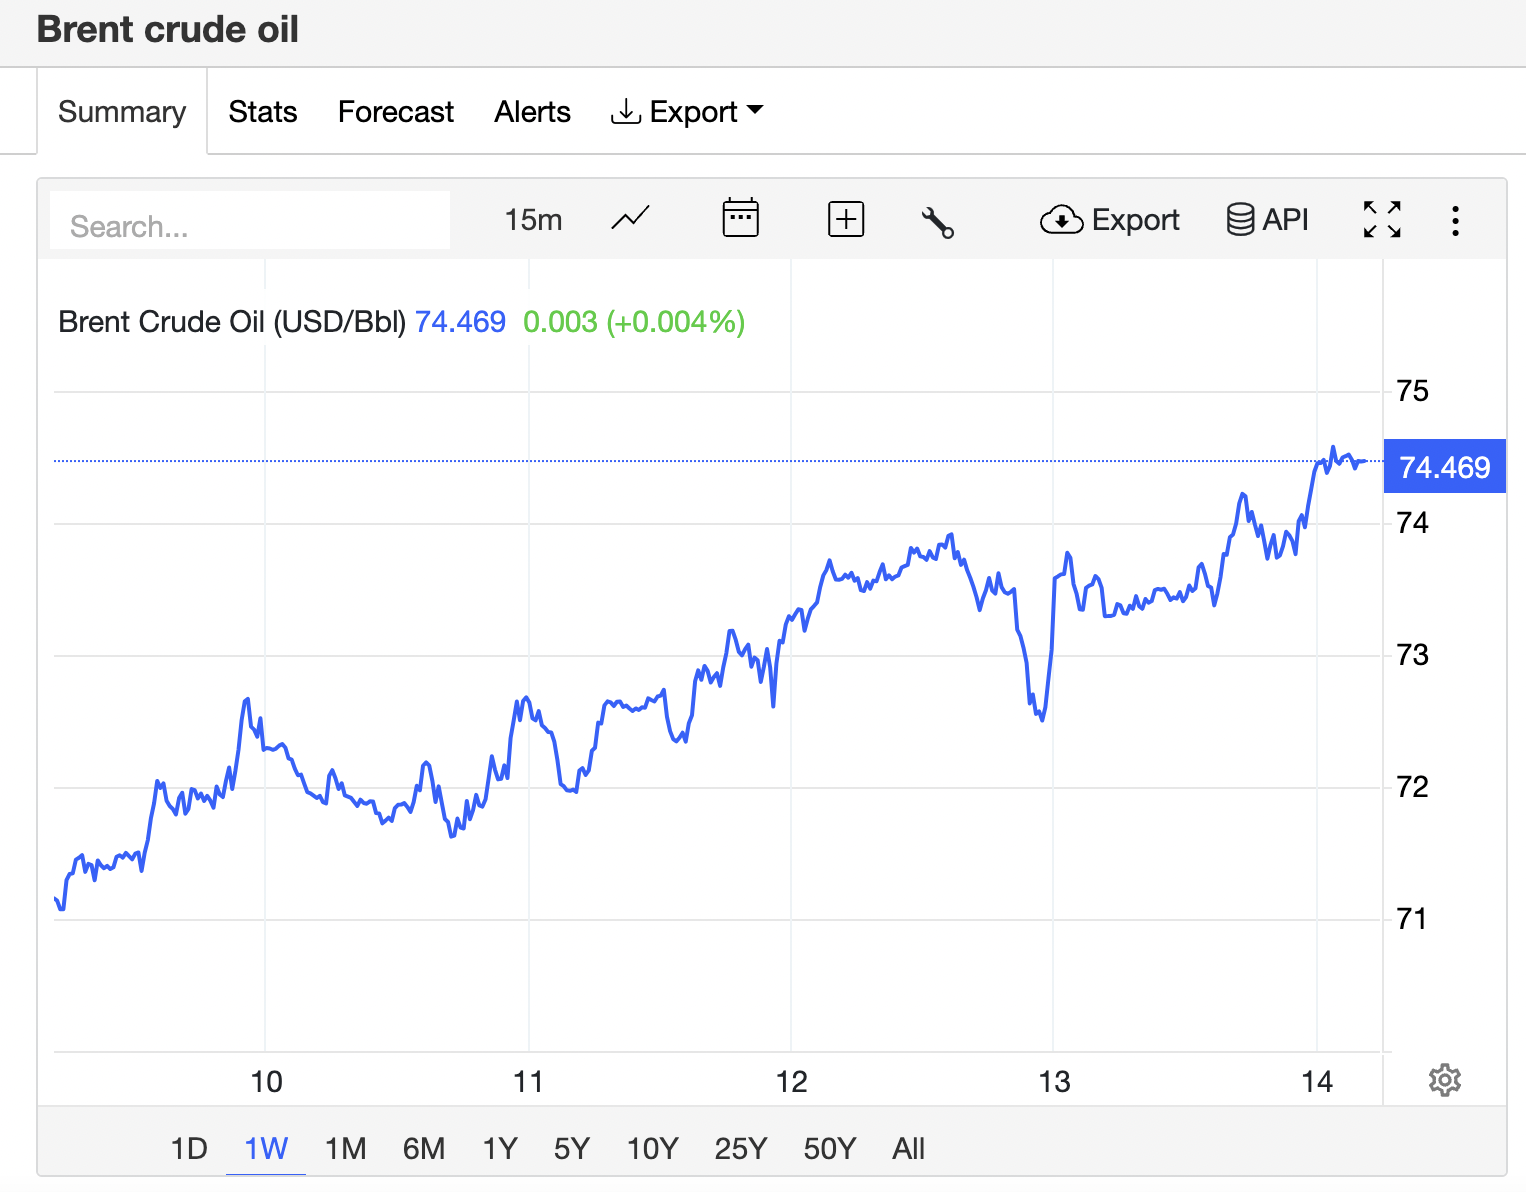Open the API database button
Viewport: 1526px width, 1192px height.
(x=1267, y=219)
